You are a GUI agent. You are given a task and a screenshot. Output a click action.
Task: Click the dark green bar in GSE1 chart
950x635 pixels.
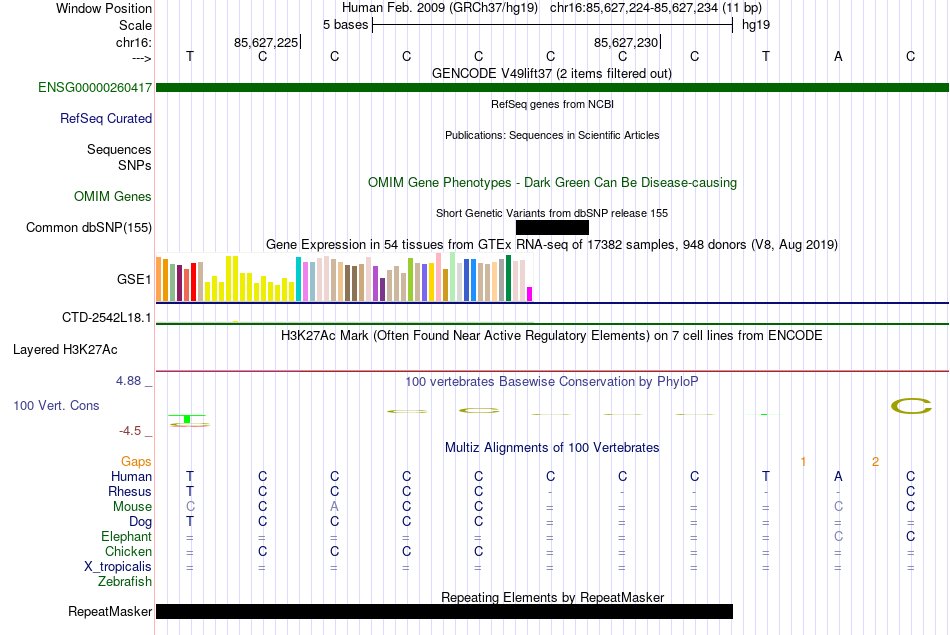click(x=508, y=278)
